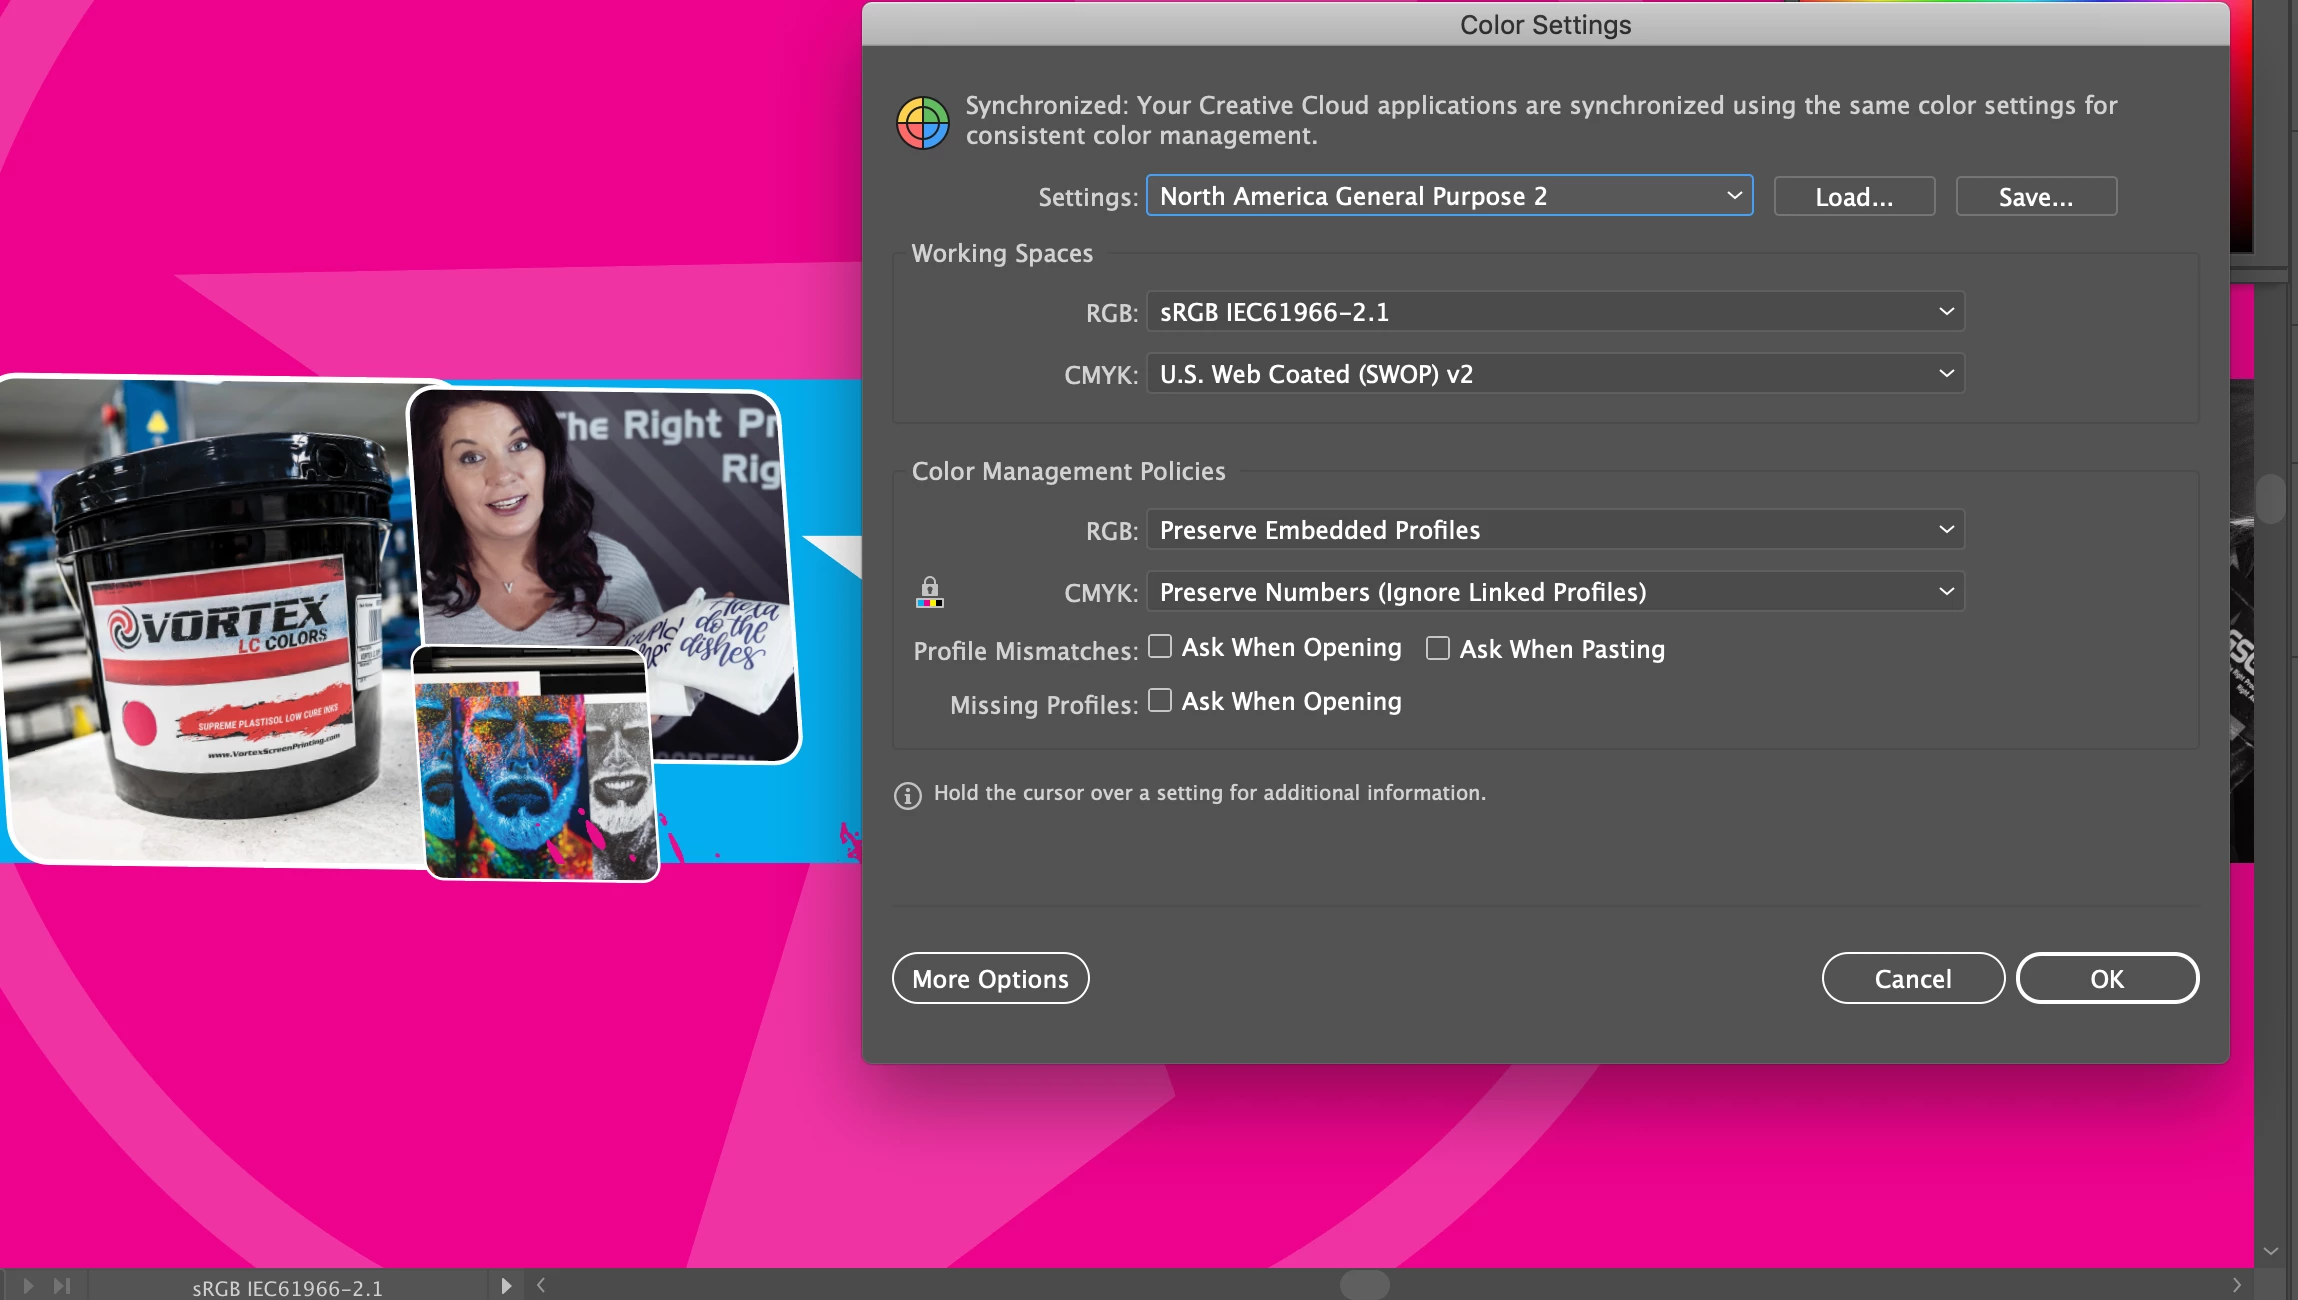Open the working space CMYK profile dropdown
Image resolution: width=2298 pixels, height=1300 pixels.
coord(1555,374)
